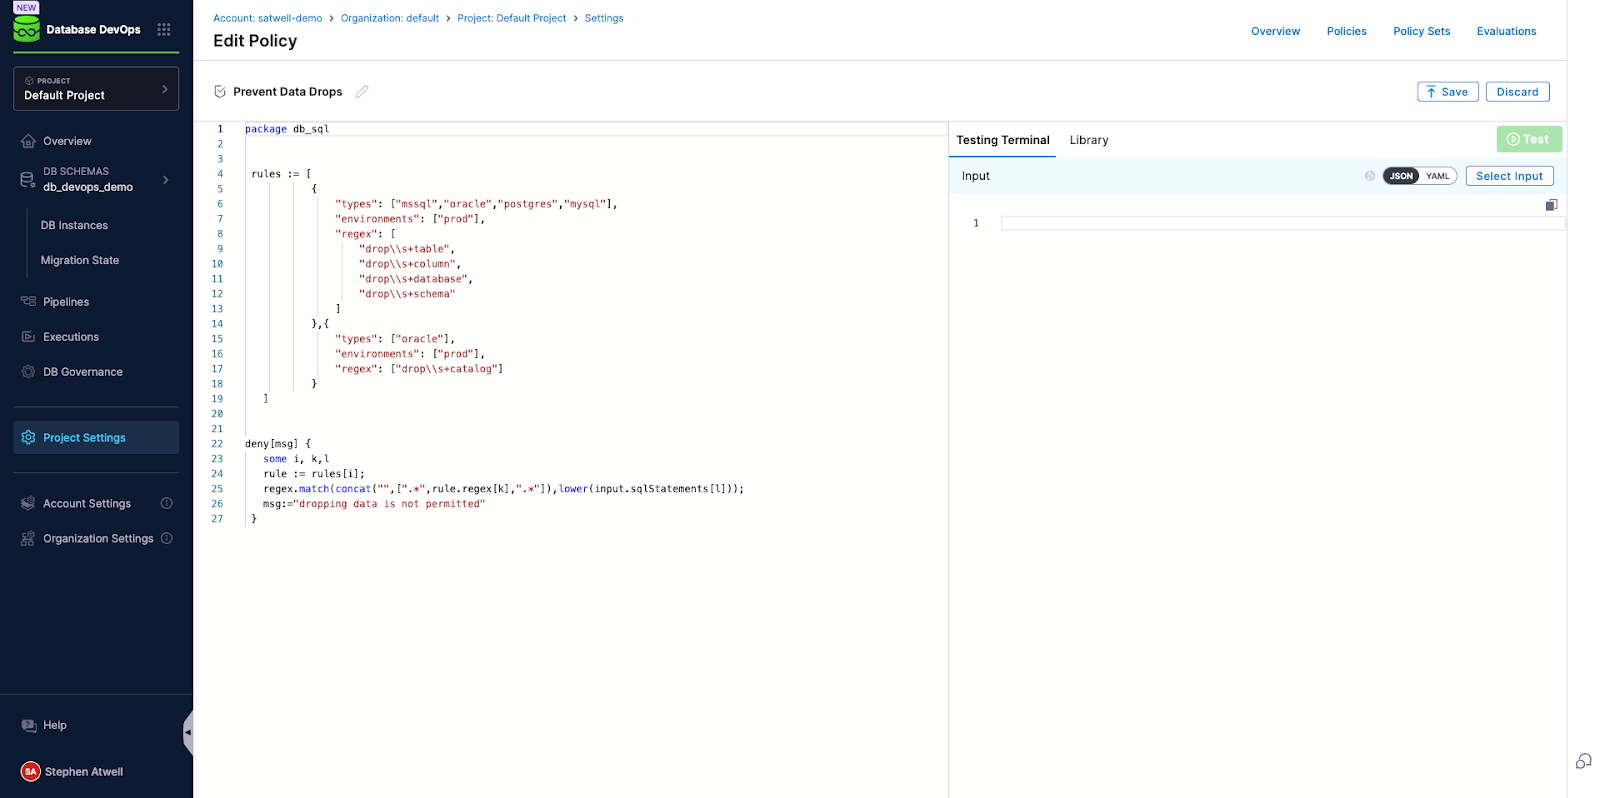Run the policy Test button

tap(1528, 139)
